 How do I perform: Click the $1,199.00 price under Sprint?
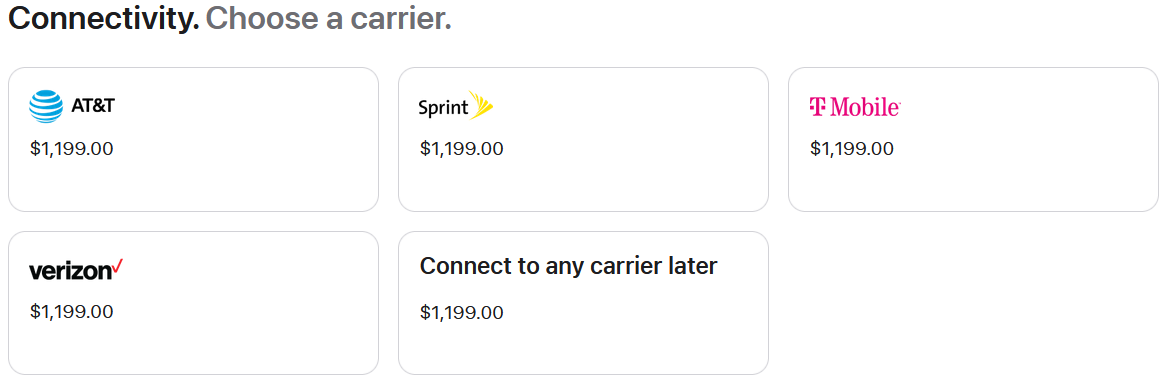[x=462, y=149]
